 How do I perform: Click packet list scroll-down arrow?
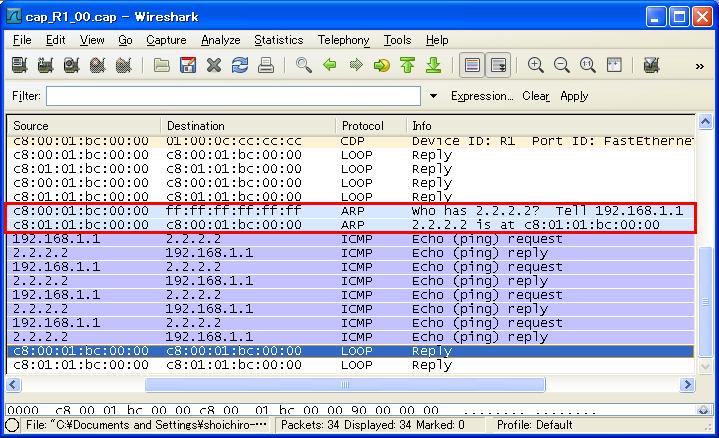tap(705, 366)
